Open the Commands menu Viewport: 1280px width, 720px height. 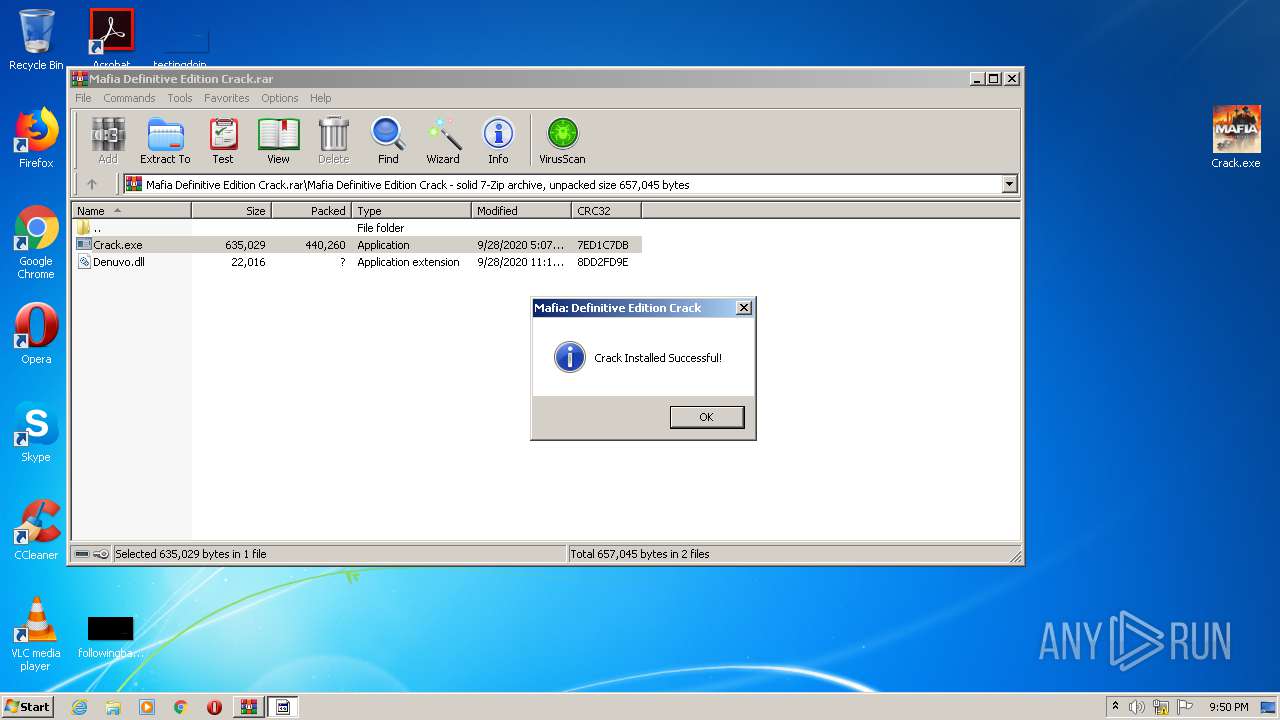[129, 98]
